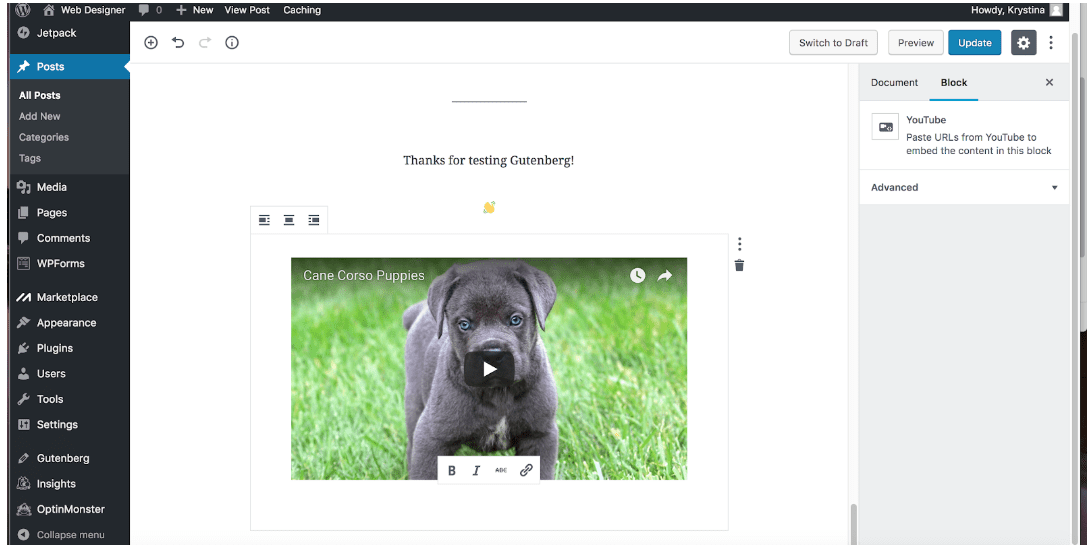Click the Redo arrow in editor toolbar

click(205, 42)
